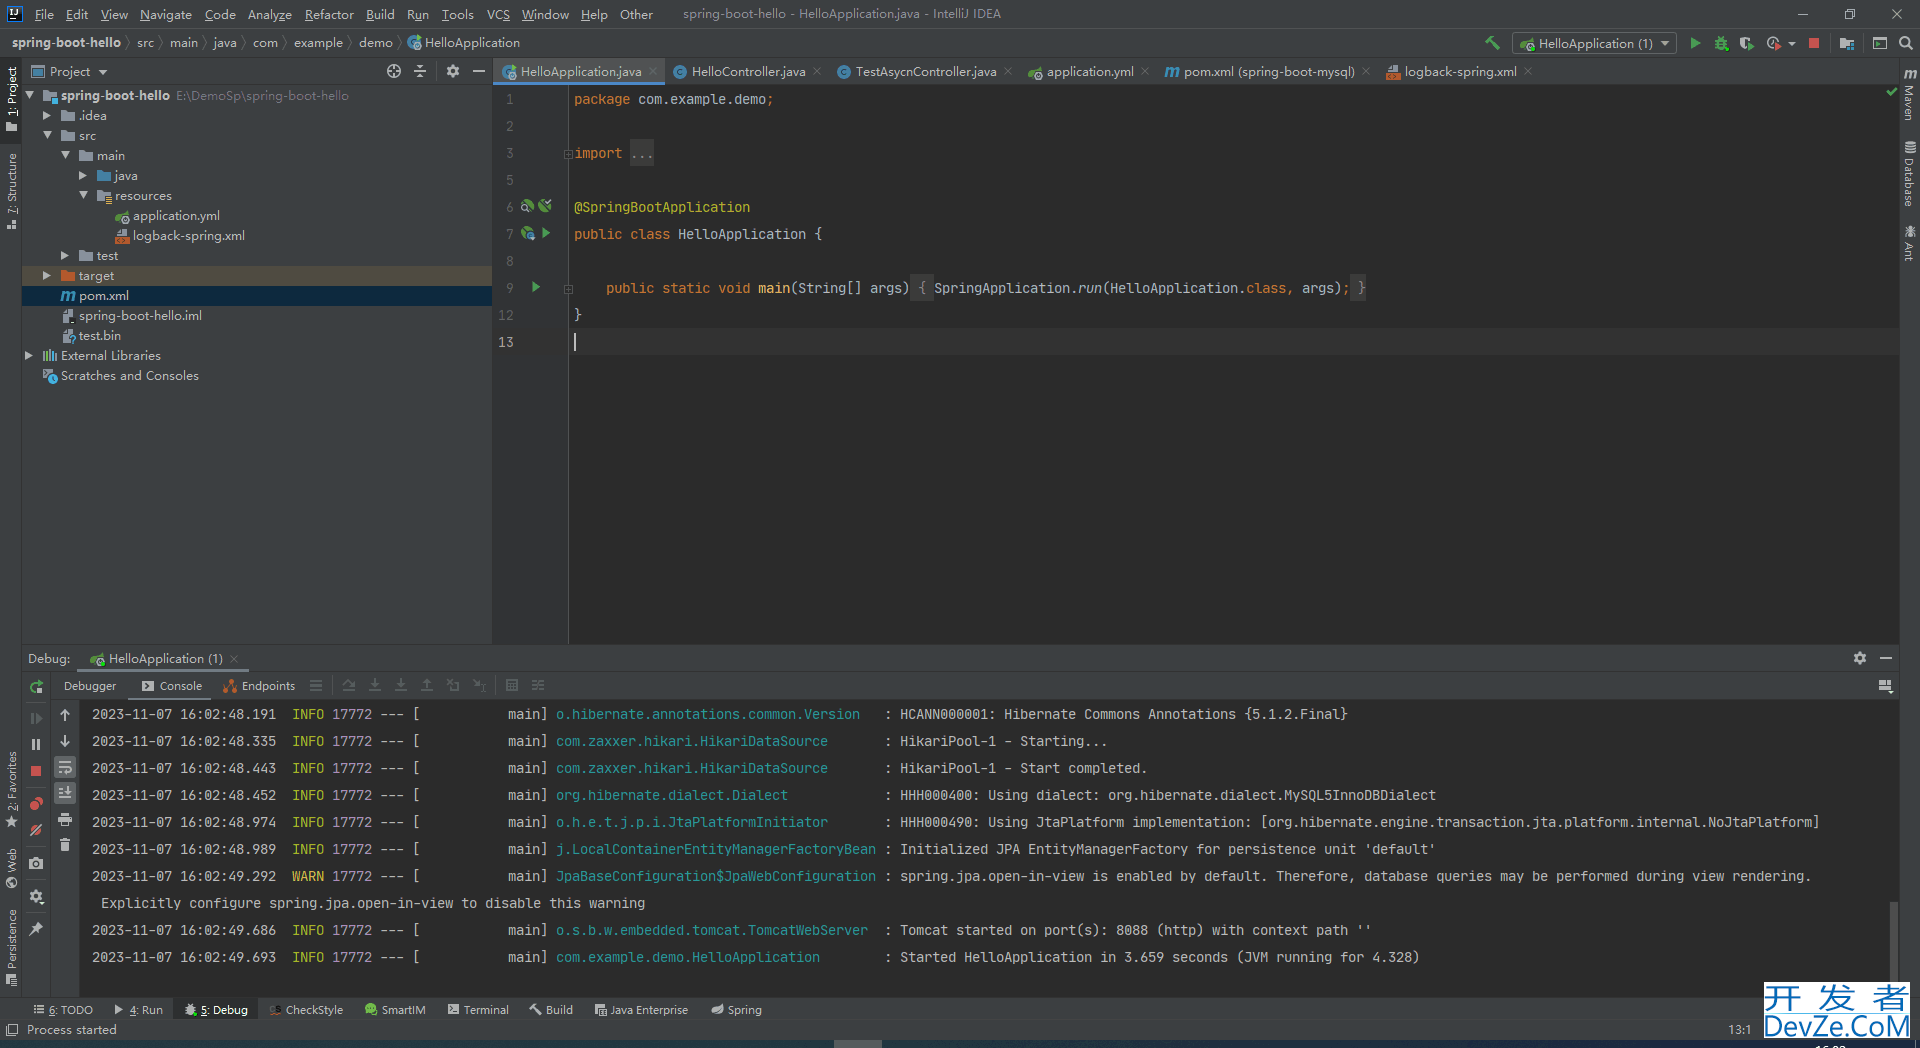Open Project Structure from the top toolbar

pyautogui.click(x=1847, y=43)
